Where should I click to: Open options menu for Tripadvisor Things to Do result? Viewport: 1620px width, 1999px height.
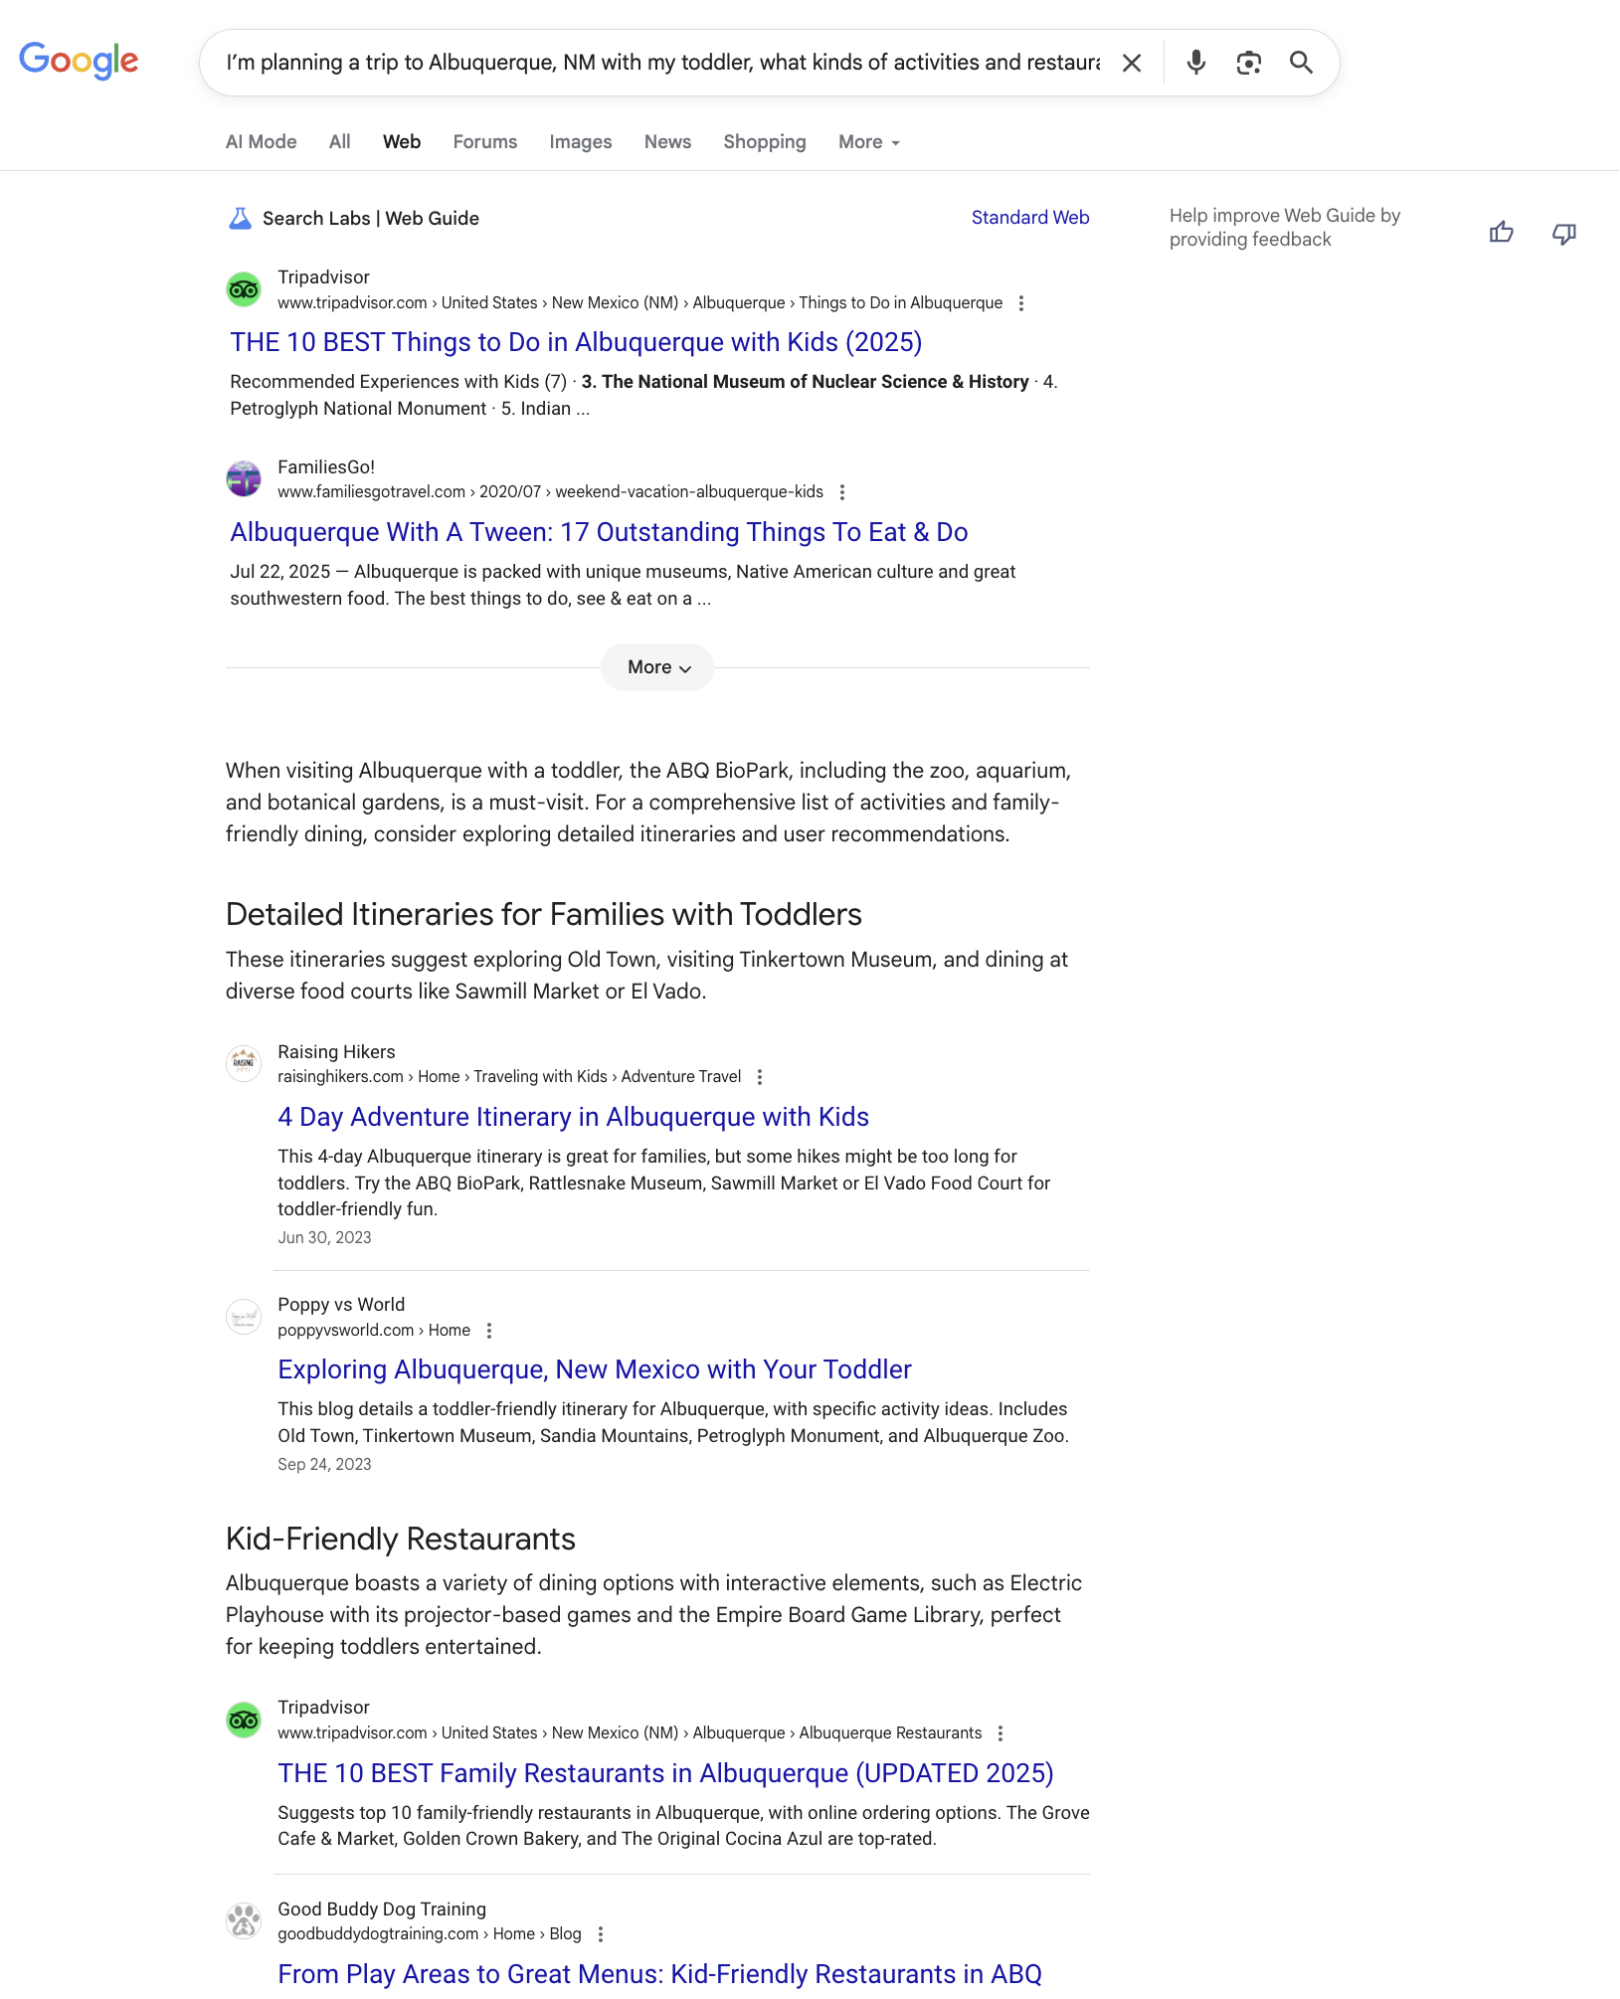(x=1022, y=303)
